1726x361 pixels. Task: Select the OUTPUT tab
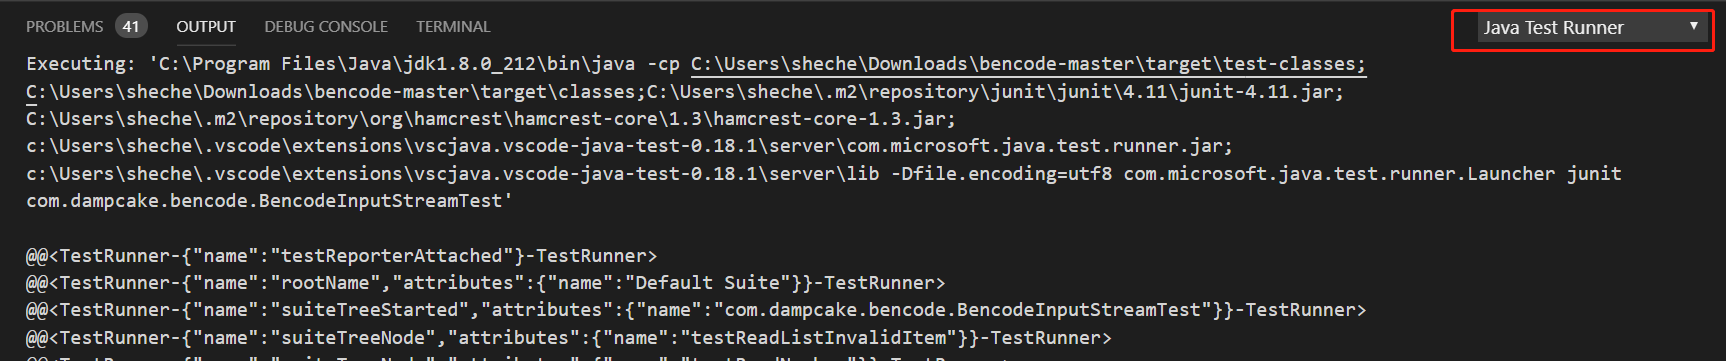[x=206, y=27]
